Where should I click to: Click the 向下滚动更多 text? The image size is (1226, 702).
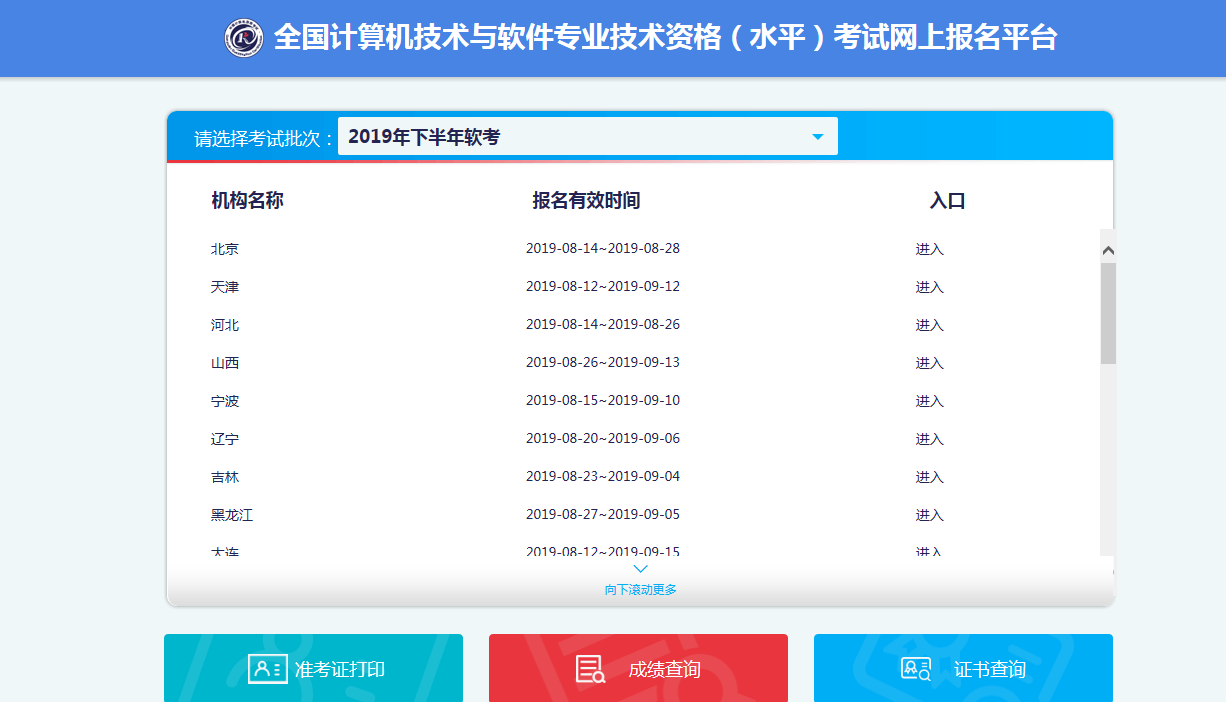click(641, 590)
